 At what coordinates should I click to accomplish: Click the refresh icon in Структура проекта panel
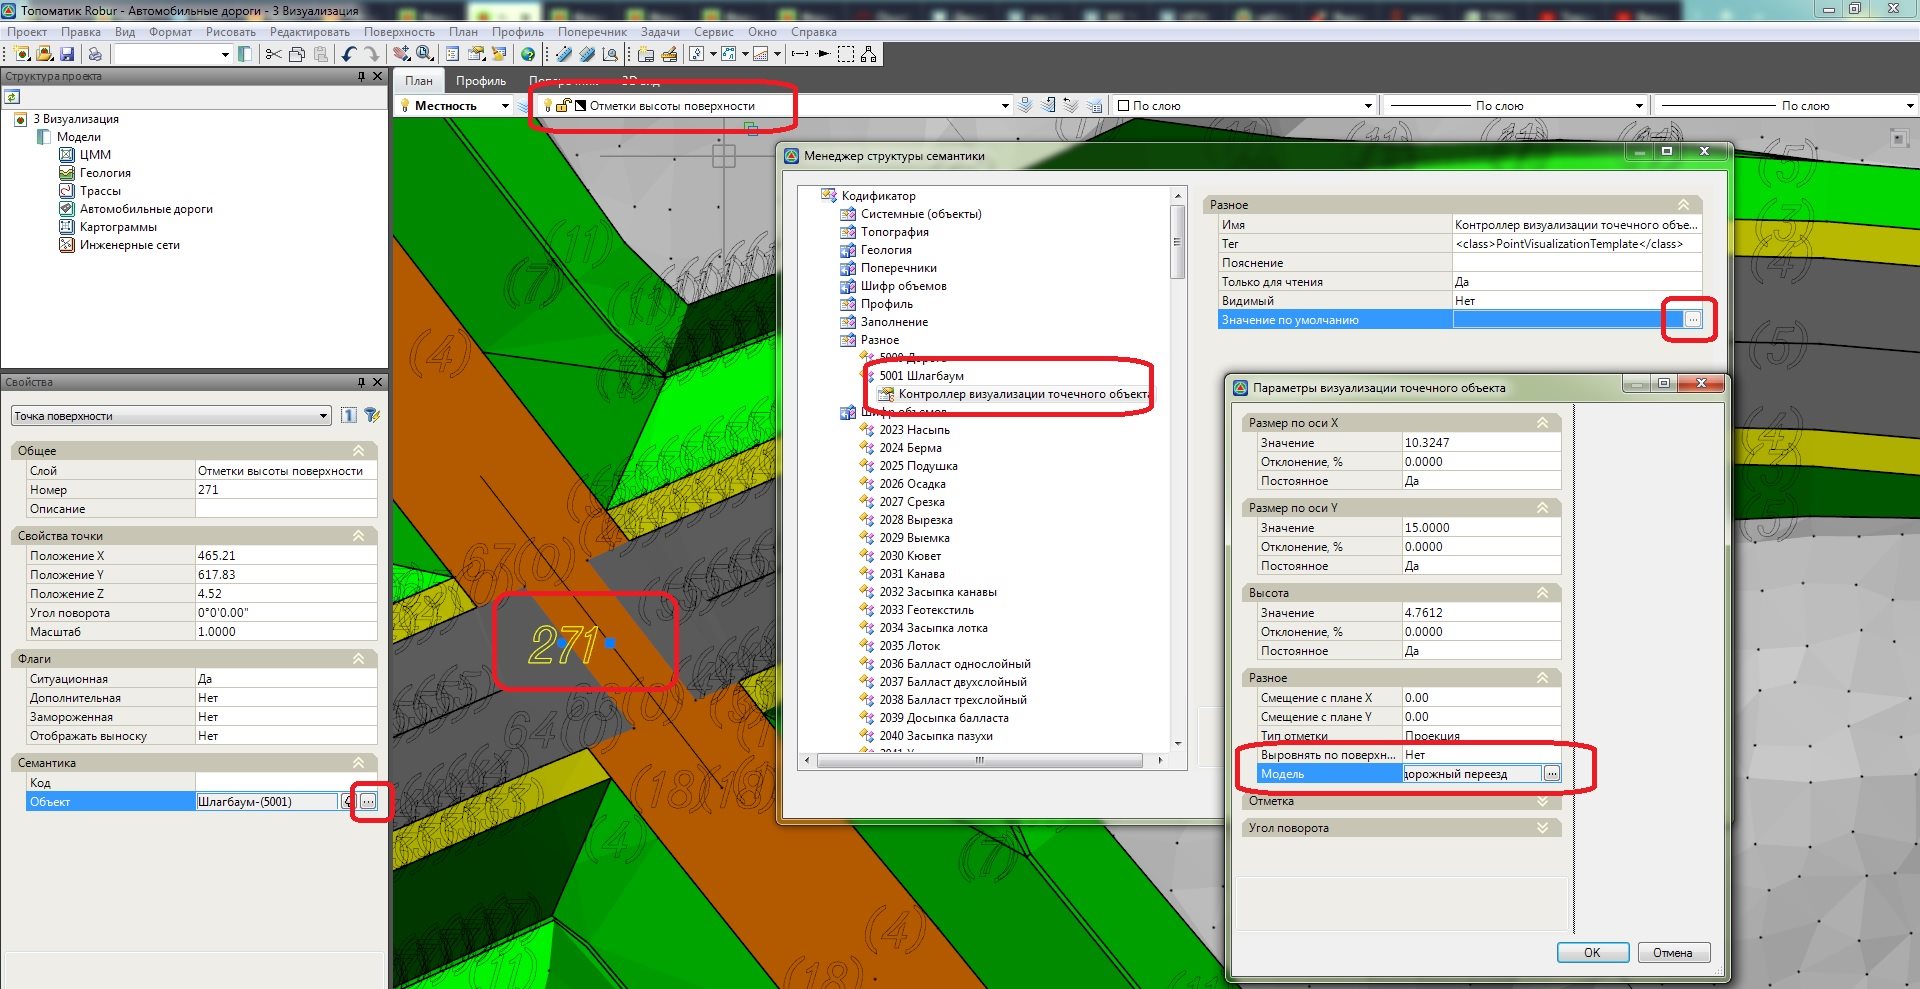(x=12, y=97)
